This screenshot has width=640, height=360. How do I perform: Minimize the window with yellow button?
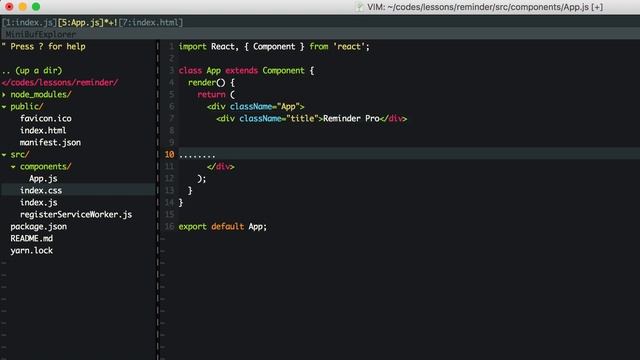coord(22,7)
